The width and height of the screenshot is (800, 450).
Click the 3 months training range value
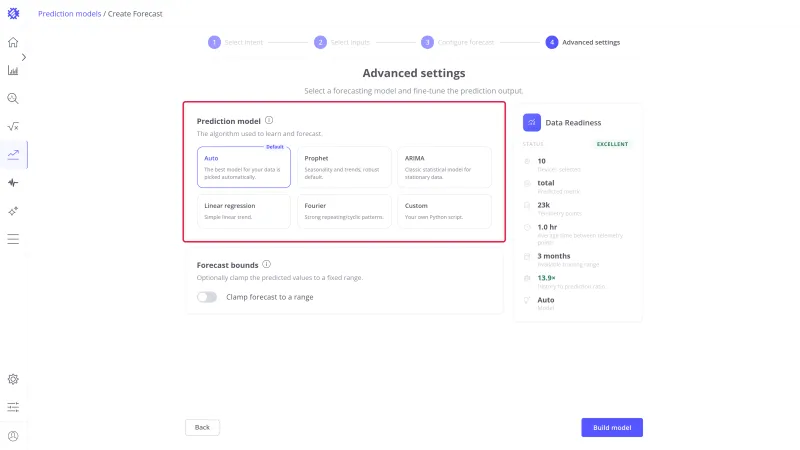point(554,256)
